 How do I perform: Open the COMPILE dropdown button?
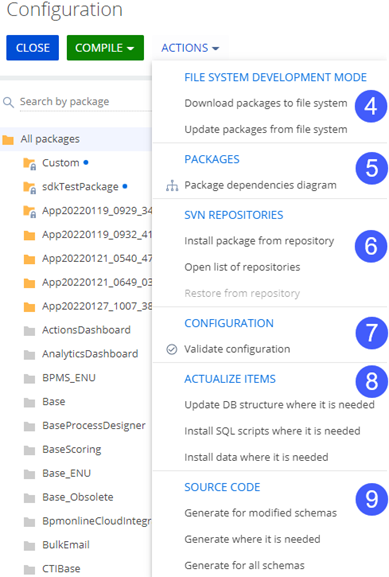(105, 48)
